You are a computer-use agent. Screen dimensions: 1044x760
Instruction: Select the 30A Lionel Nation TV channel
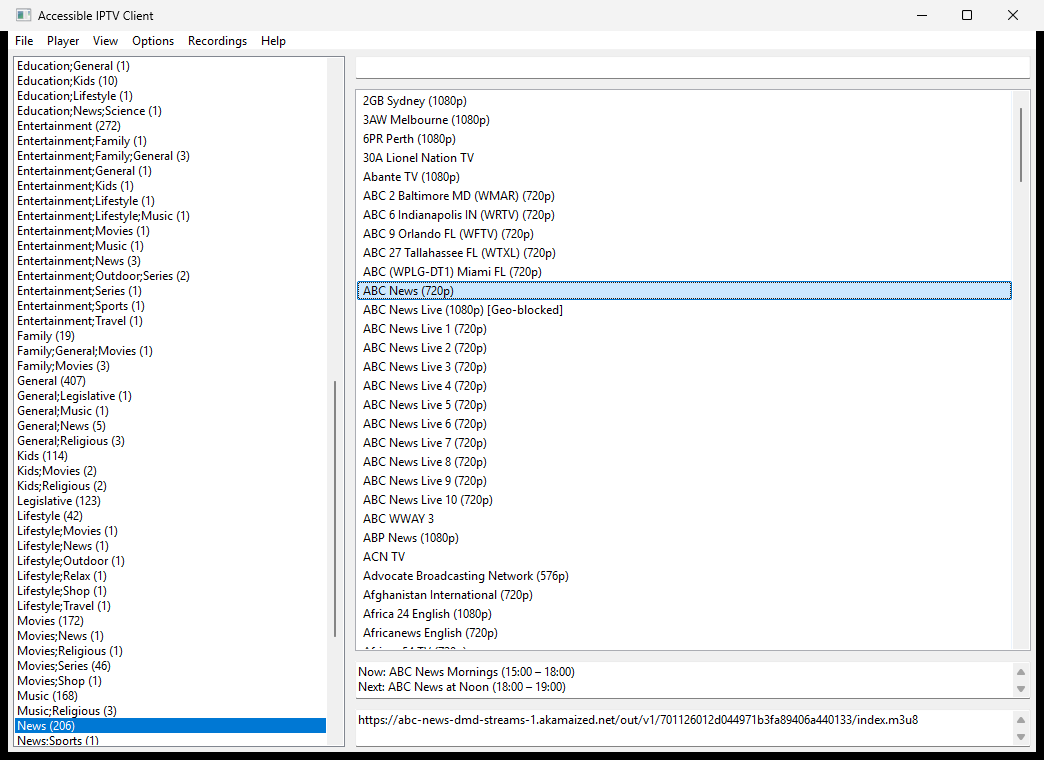684,158
